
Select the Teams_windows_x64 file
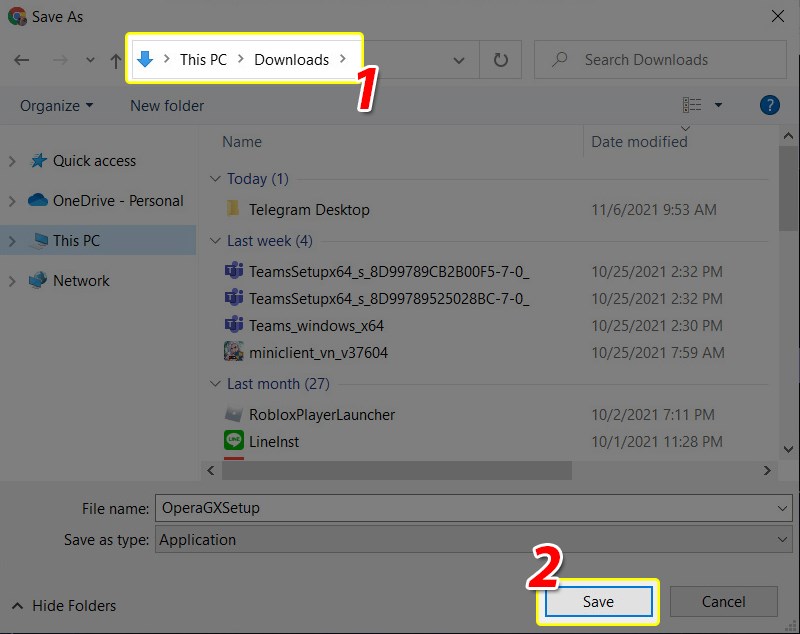click(x=316, y=325)
